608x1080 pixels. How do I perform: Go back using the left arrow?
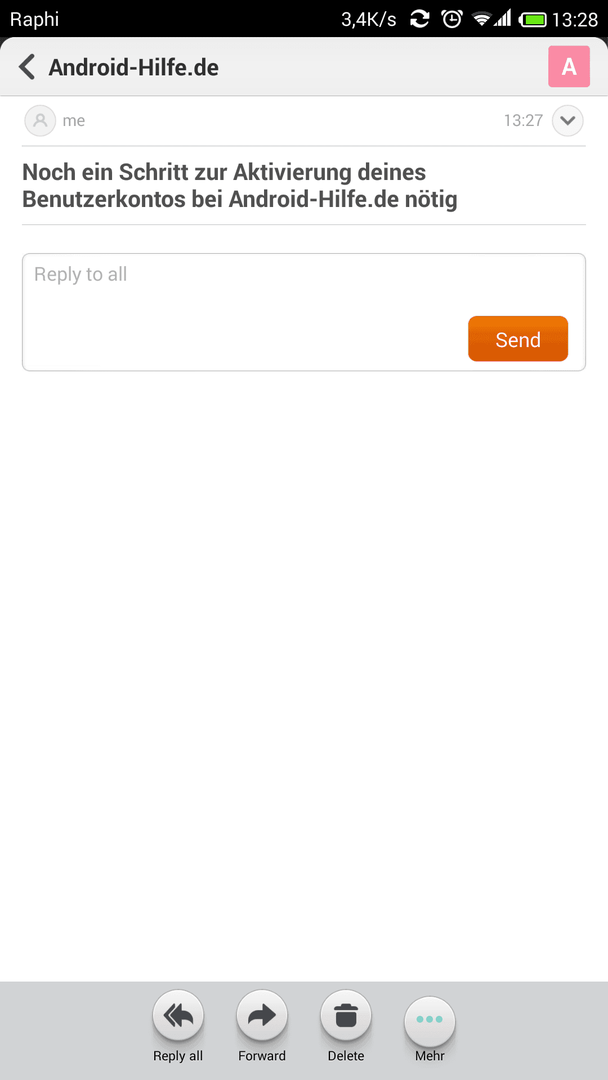point(26,68)
